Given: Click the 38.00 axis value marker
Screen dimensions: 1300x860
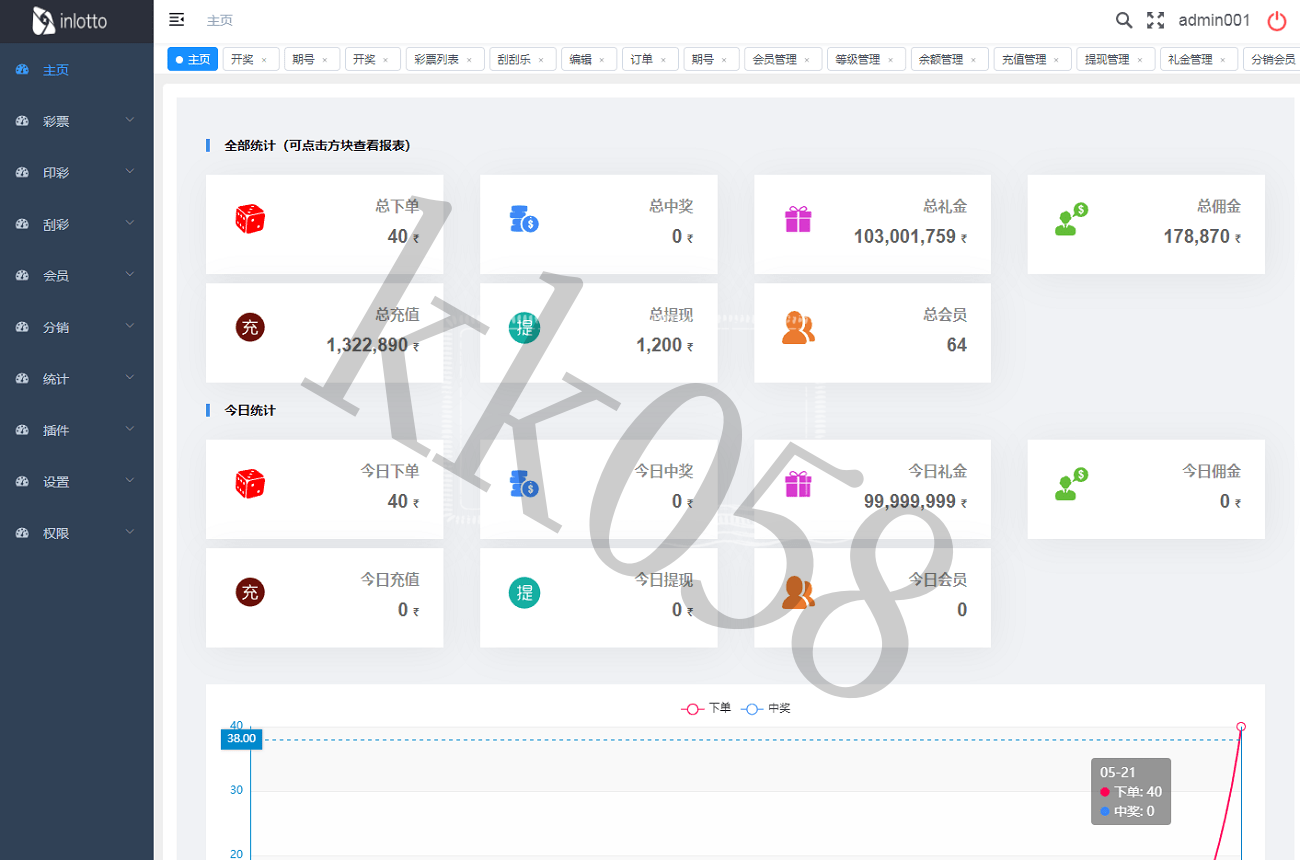Looking at the screenshot, I should (242, 739).
